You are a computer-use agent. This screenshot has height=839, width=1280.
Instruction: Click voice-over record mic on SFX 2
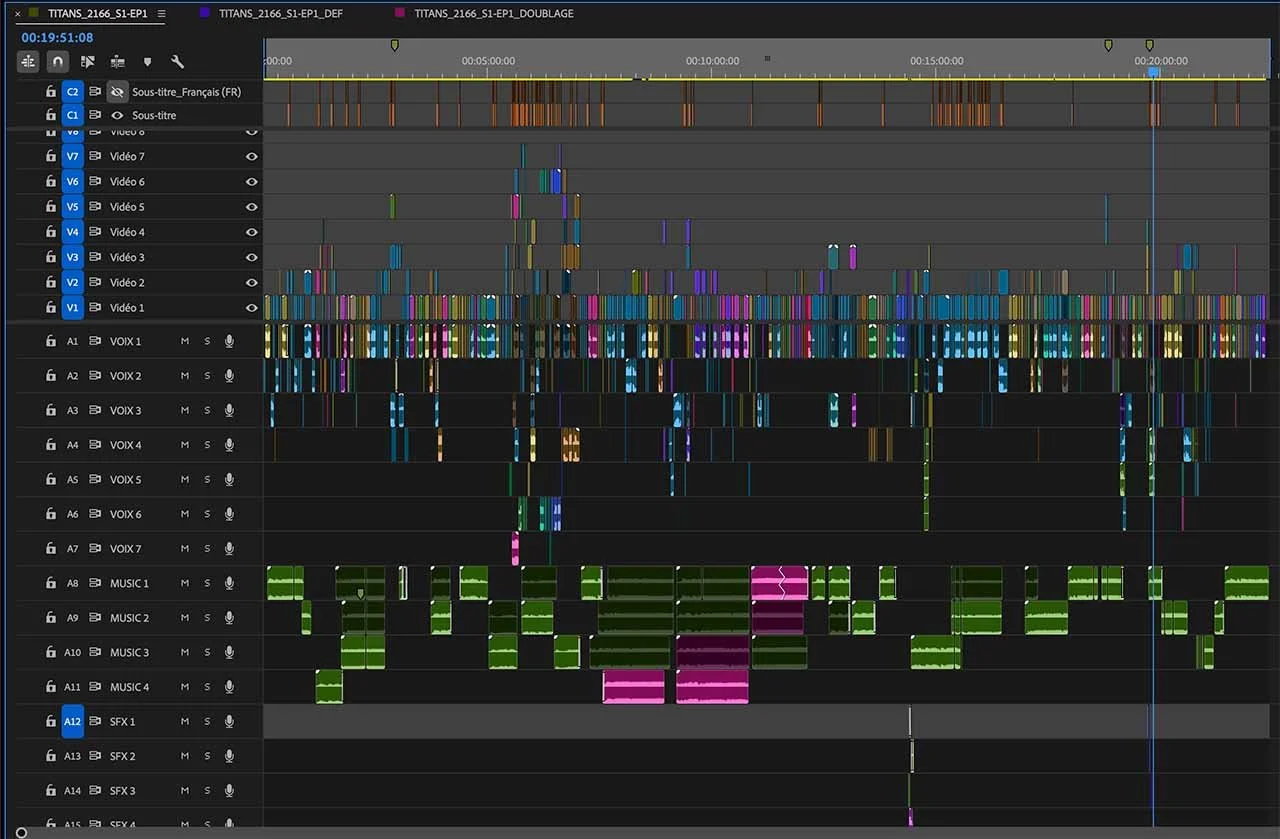(229, 756)
